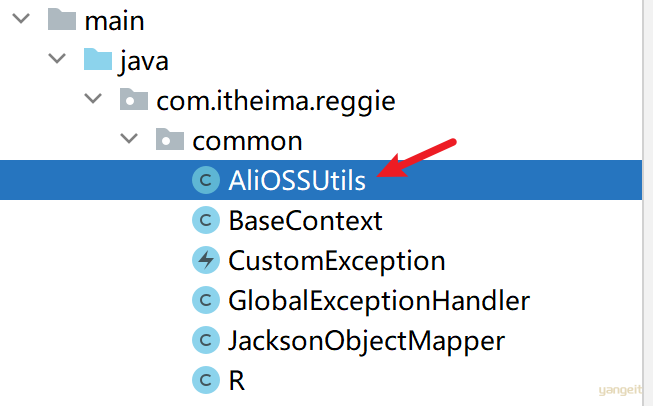The image size is (653, 406).
Task: Click the CustomException lightning bolt icon
Action: (x=206, y=260)
